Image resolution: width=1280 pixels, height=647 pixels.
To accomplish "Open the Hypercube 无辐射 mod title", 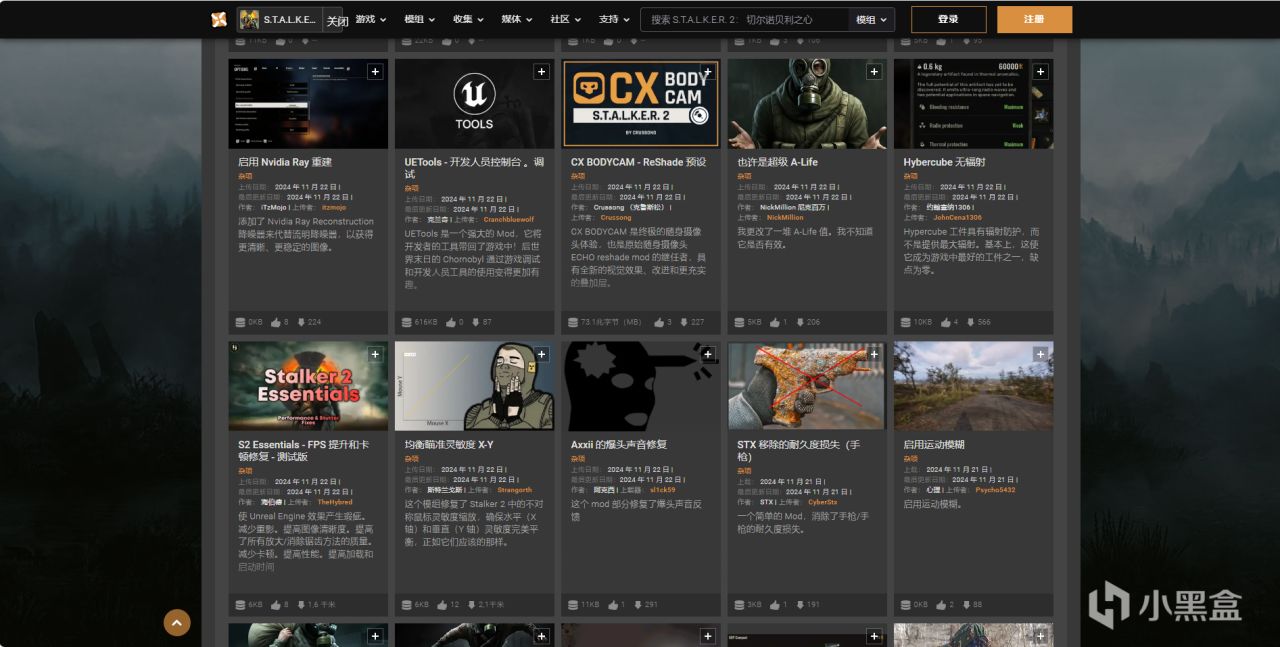I will click(944, 162).
